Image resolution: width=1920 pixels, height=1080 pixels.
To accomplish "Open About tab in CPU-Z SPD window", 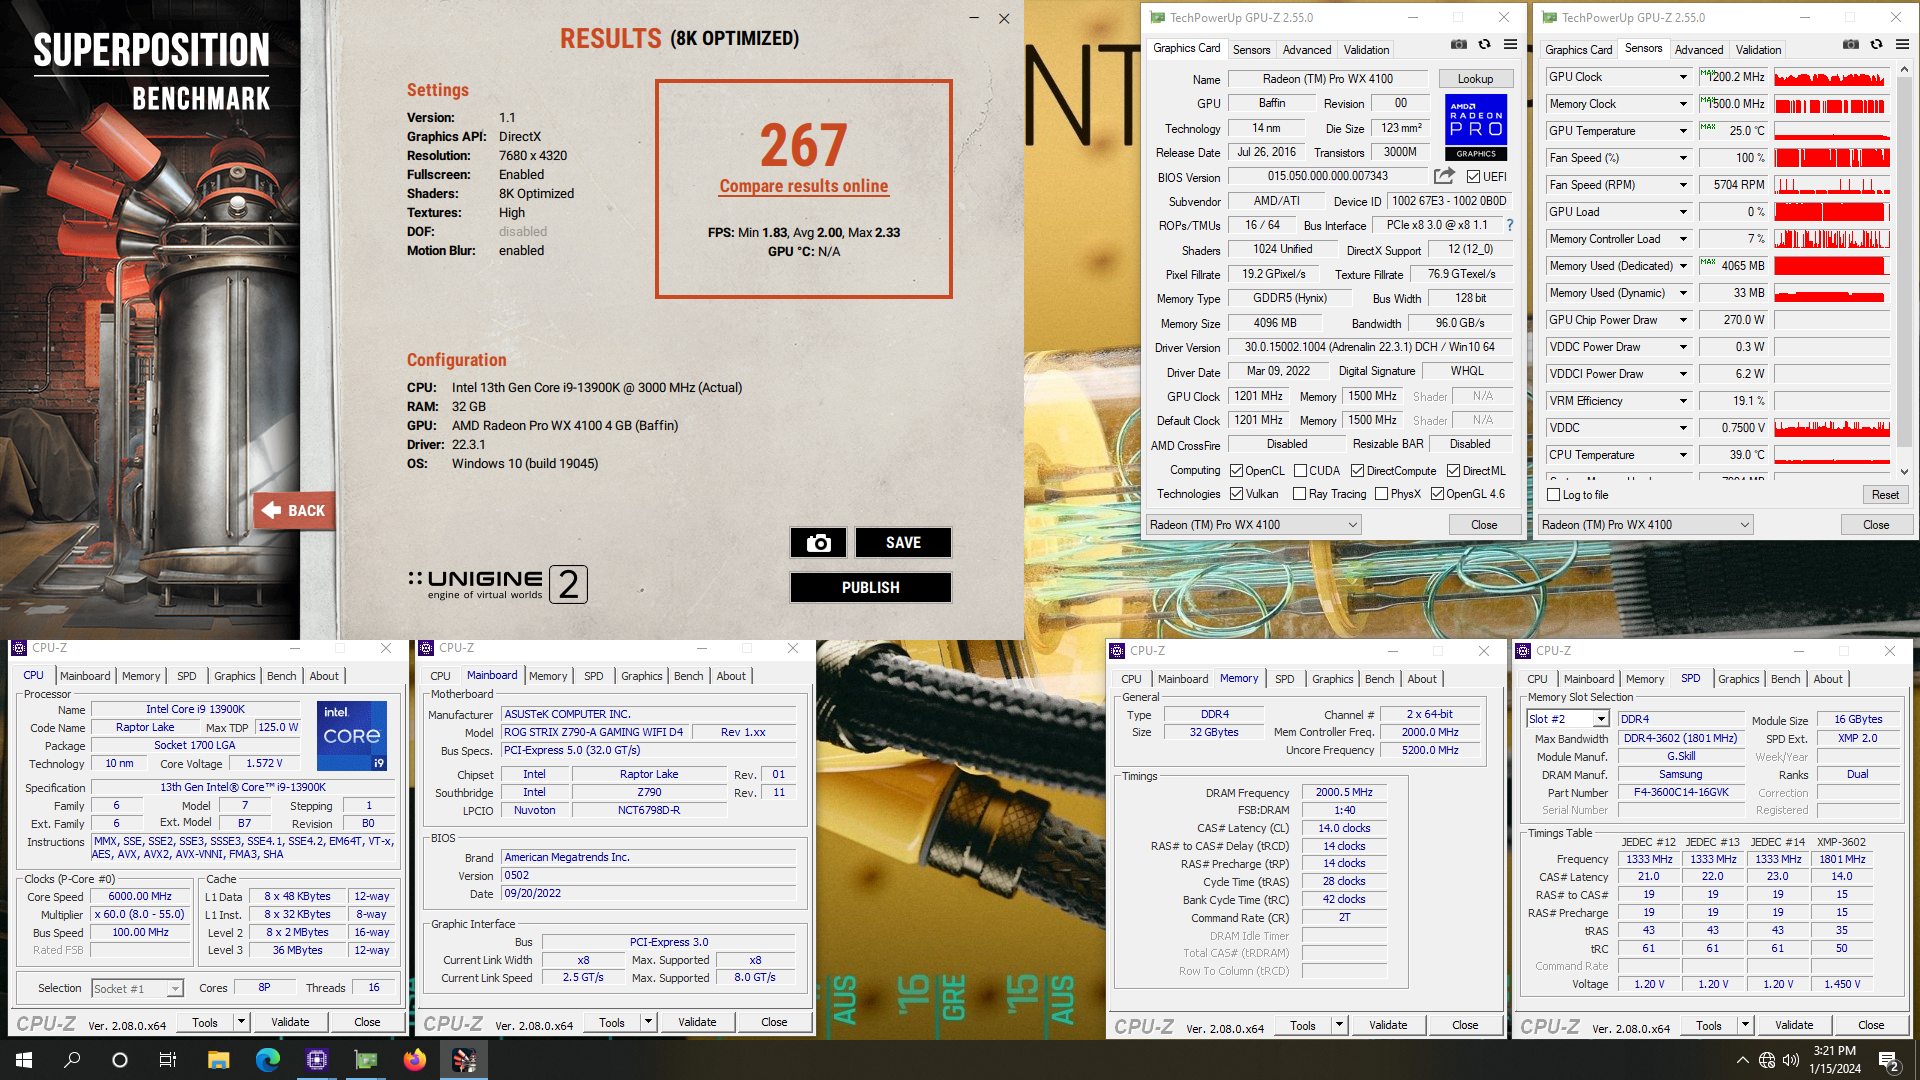I will coord(1828,679).
